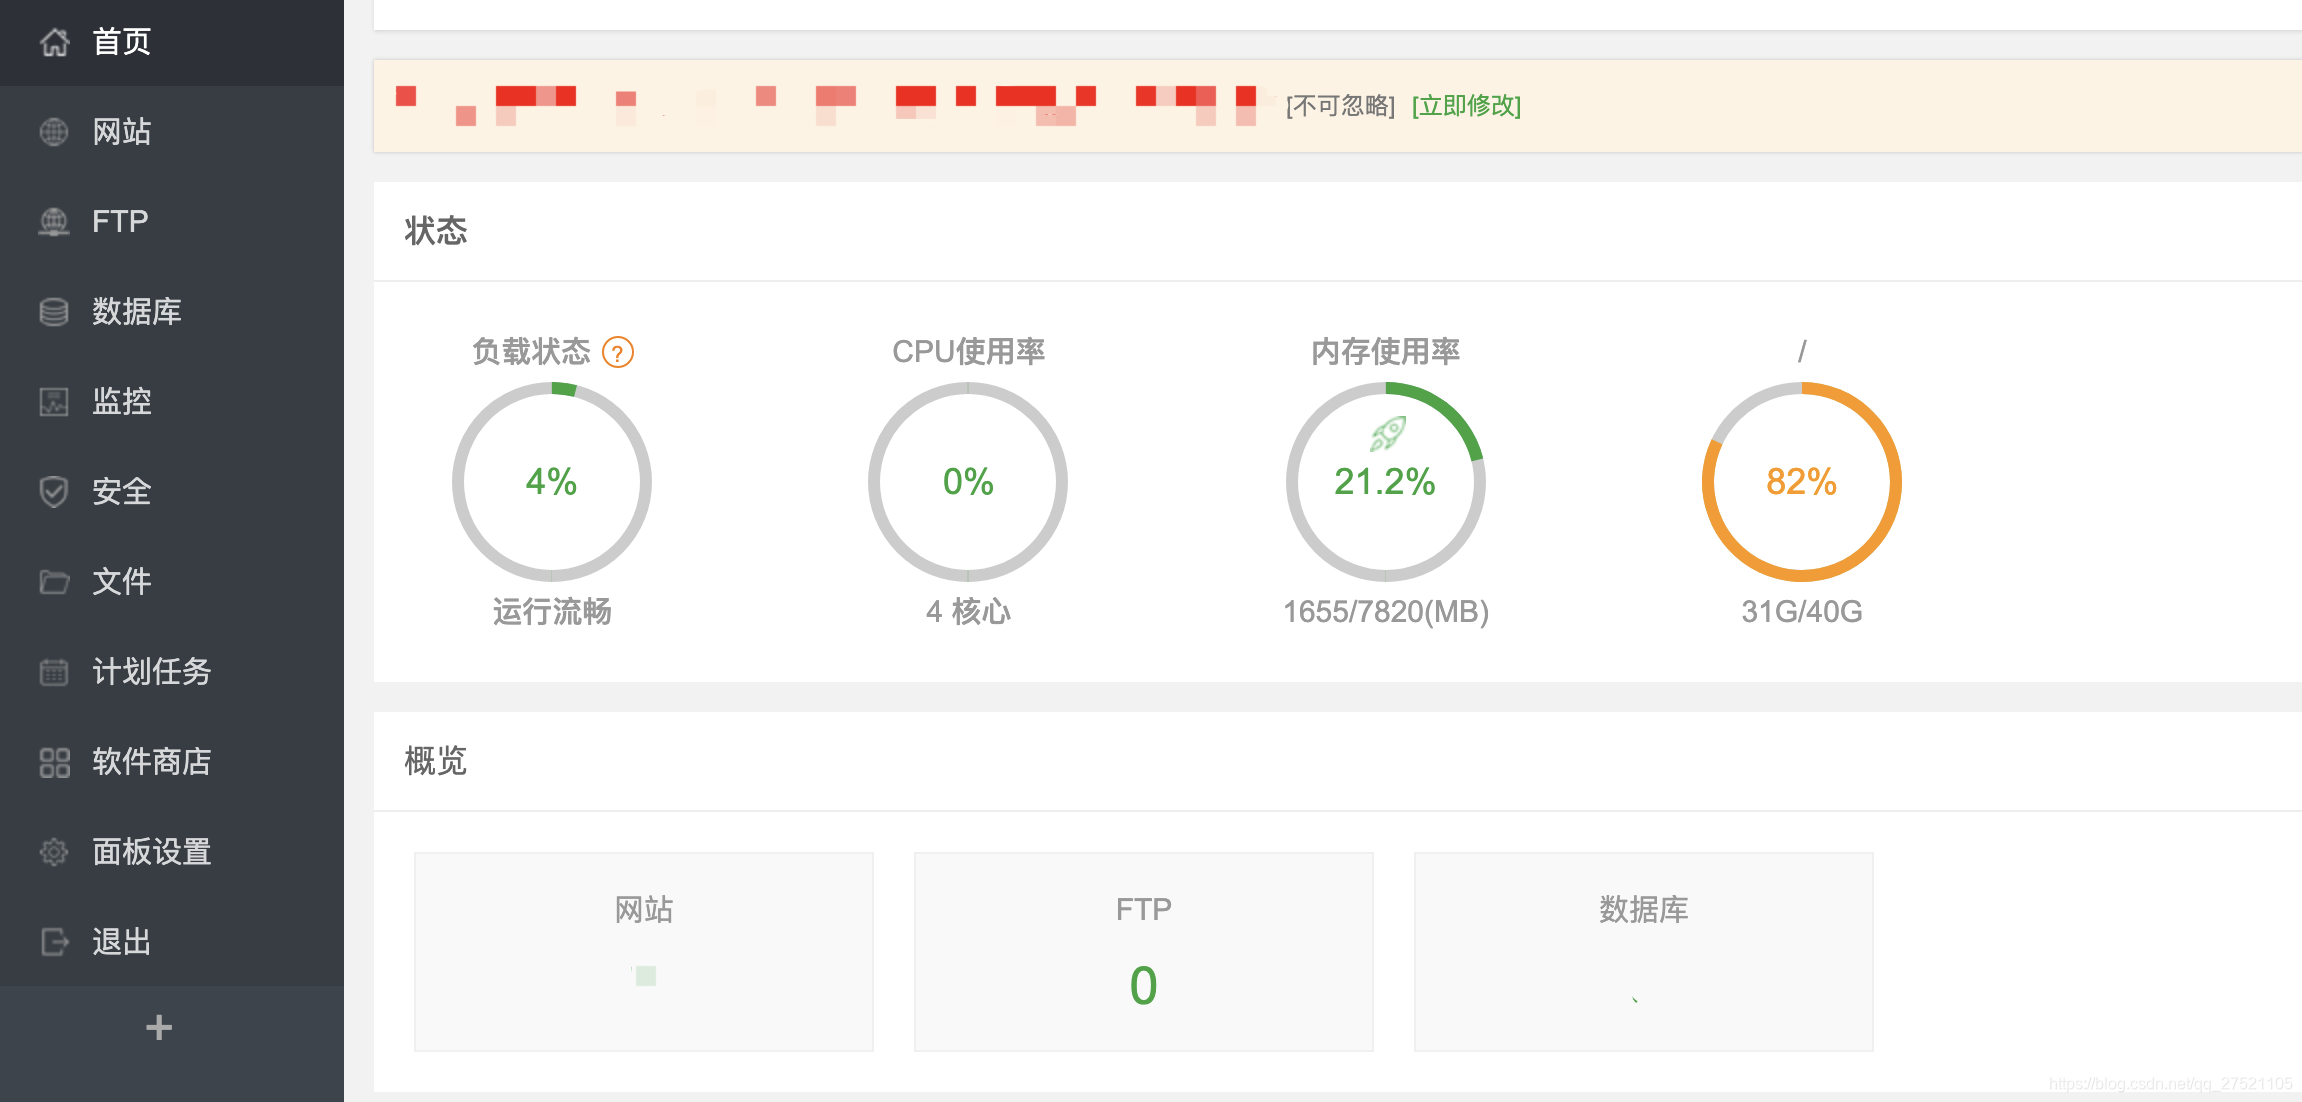Click the shield 安全 icon
The image size is (2302, 1102).
54,492
